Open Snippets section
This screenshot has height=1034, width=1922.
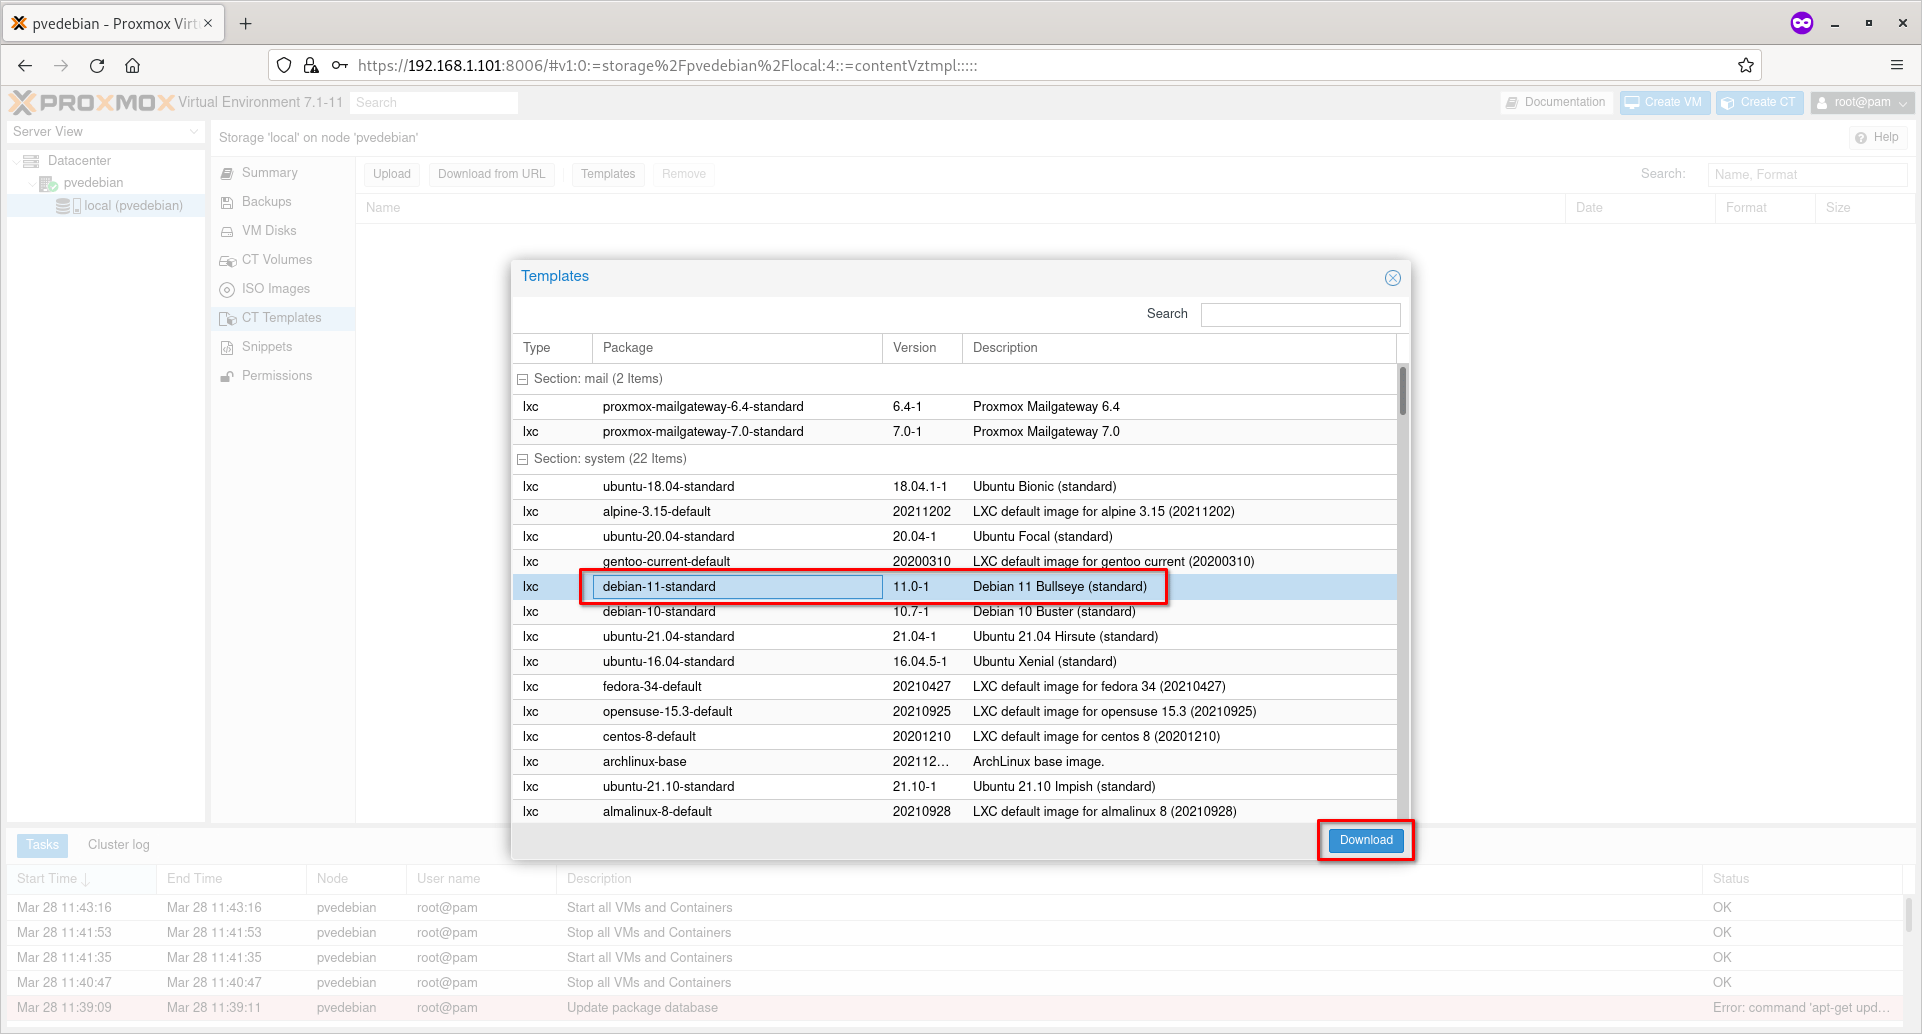pos(283,347)
